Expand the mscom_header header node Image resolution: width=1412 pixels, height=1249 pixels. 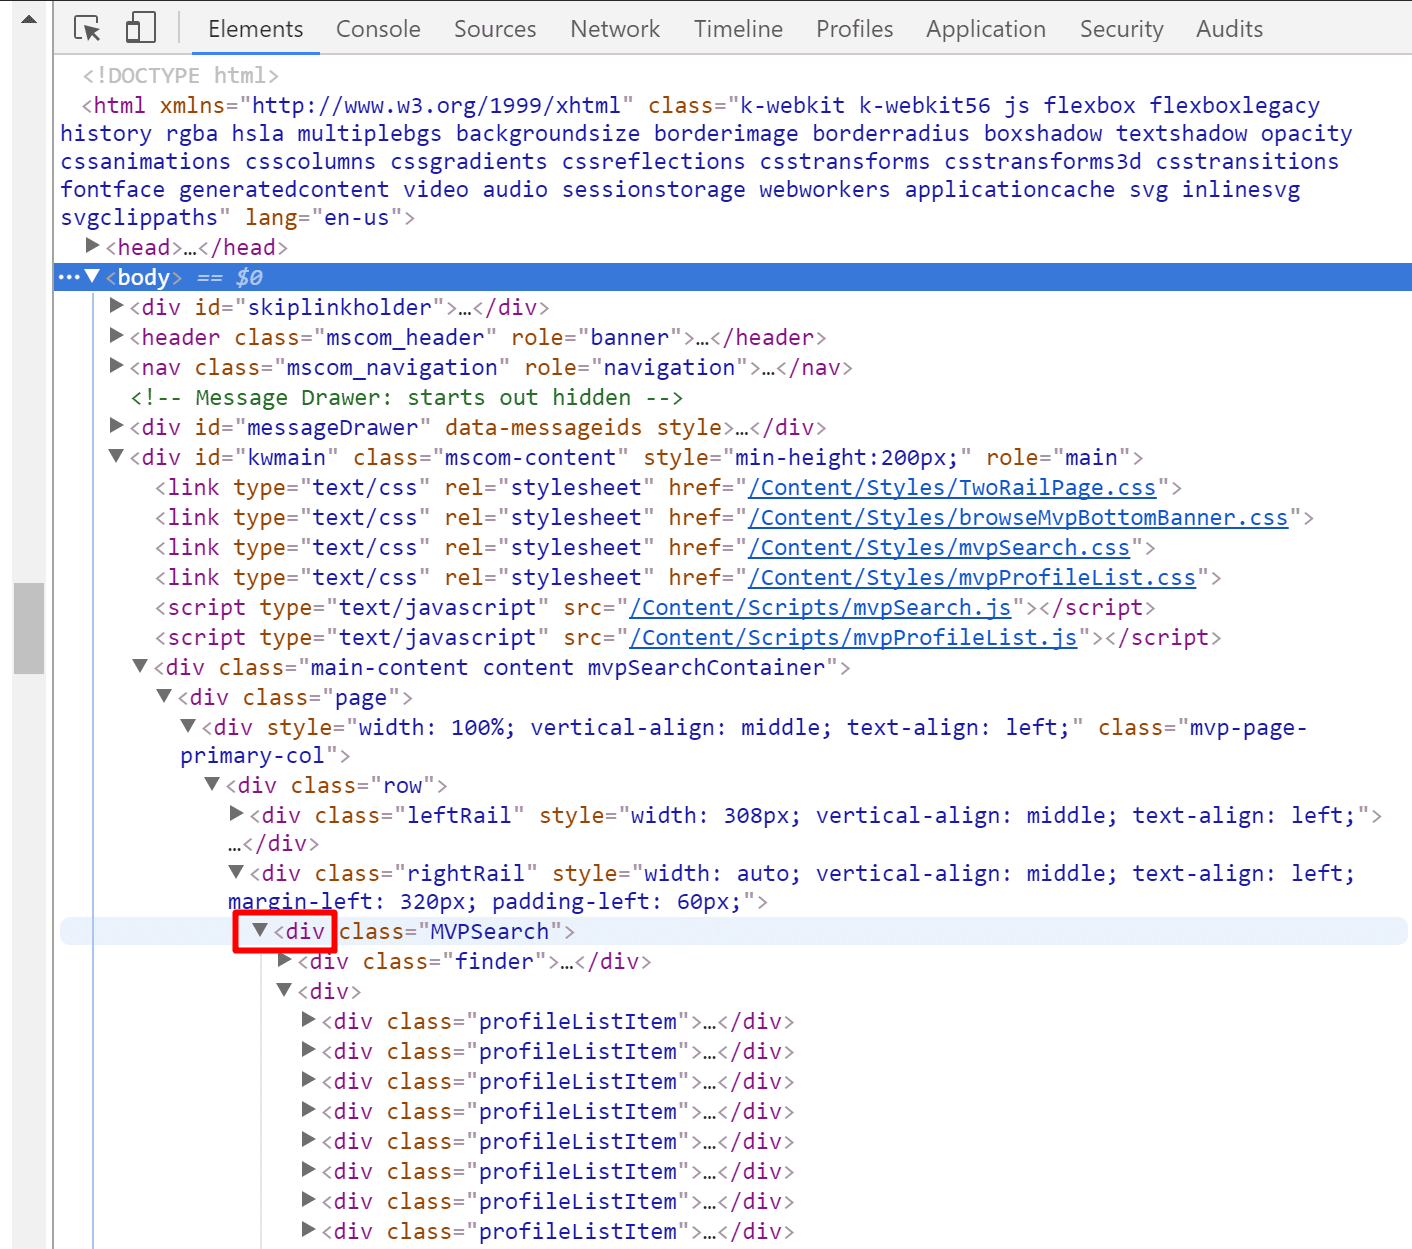pyautogui.click(x=117, y=336)
